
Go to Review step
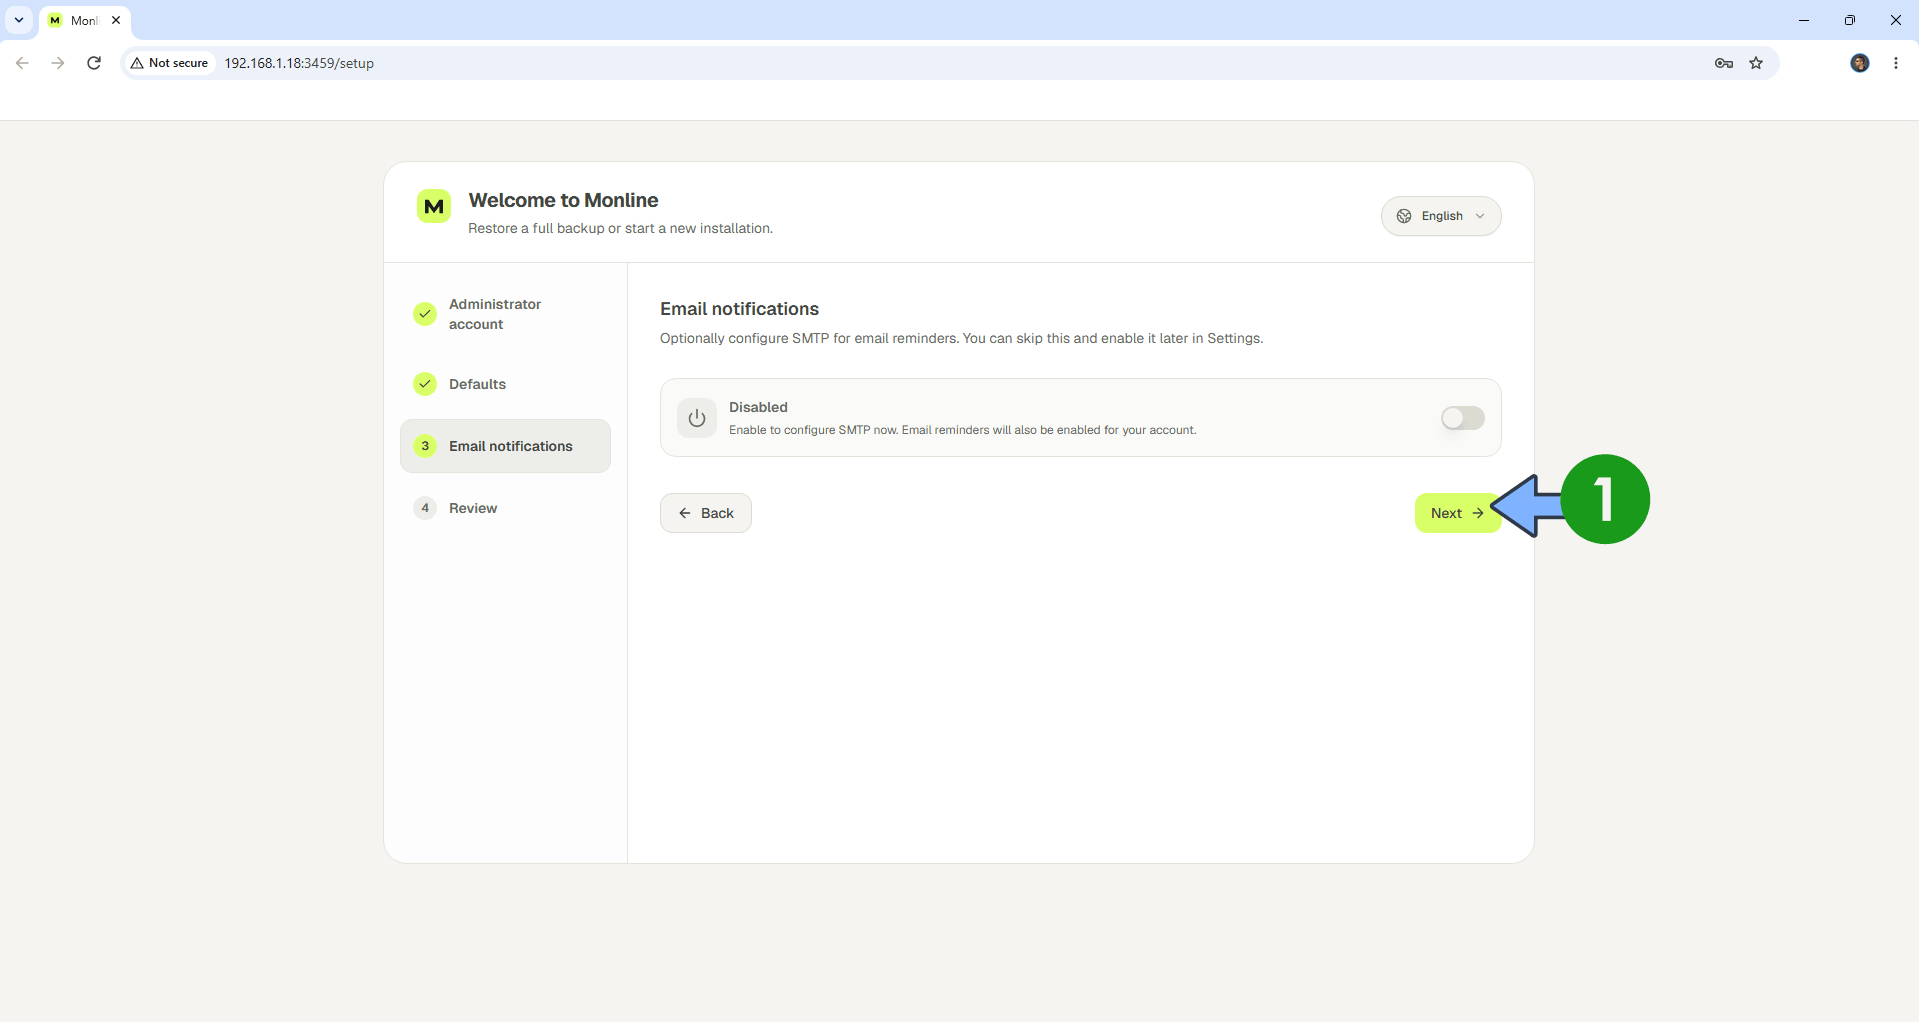(x=505, y=508)
